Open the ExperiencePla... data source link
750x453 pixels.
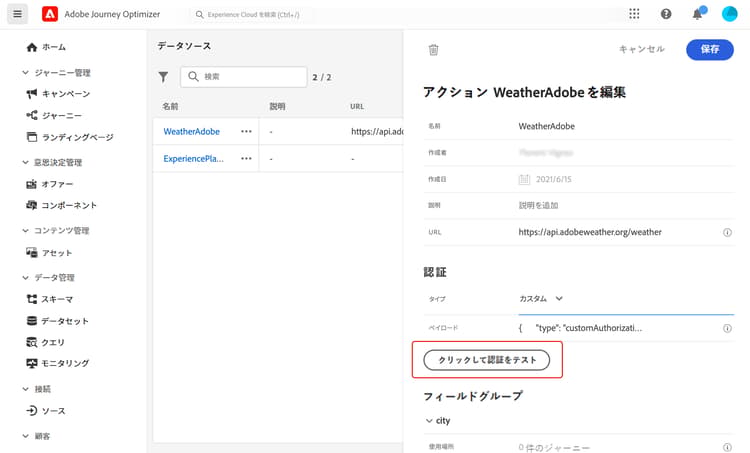(x=193, y=158)
